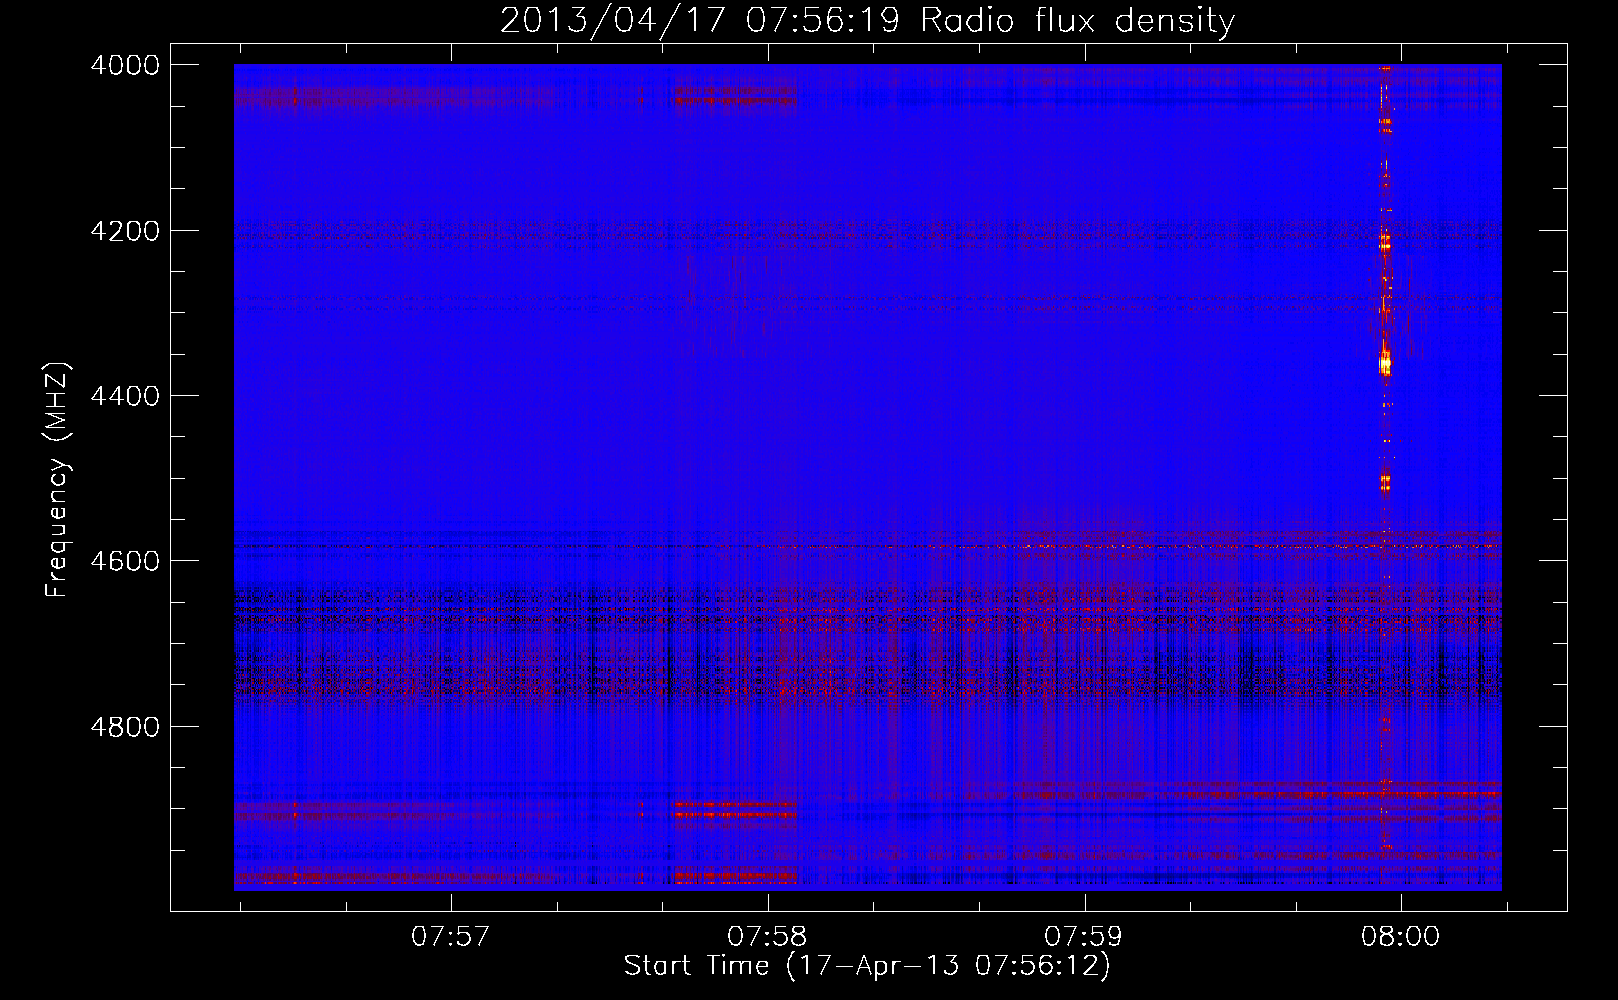Click the 07:57 time tick label

pyautogui.click(x=451, y=937)
